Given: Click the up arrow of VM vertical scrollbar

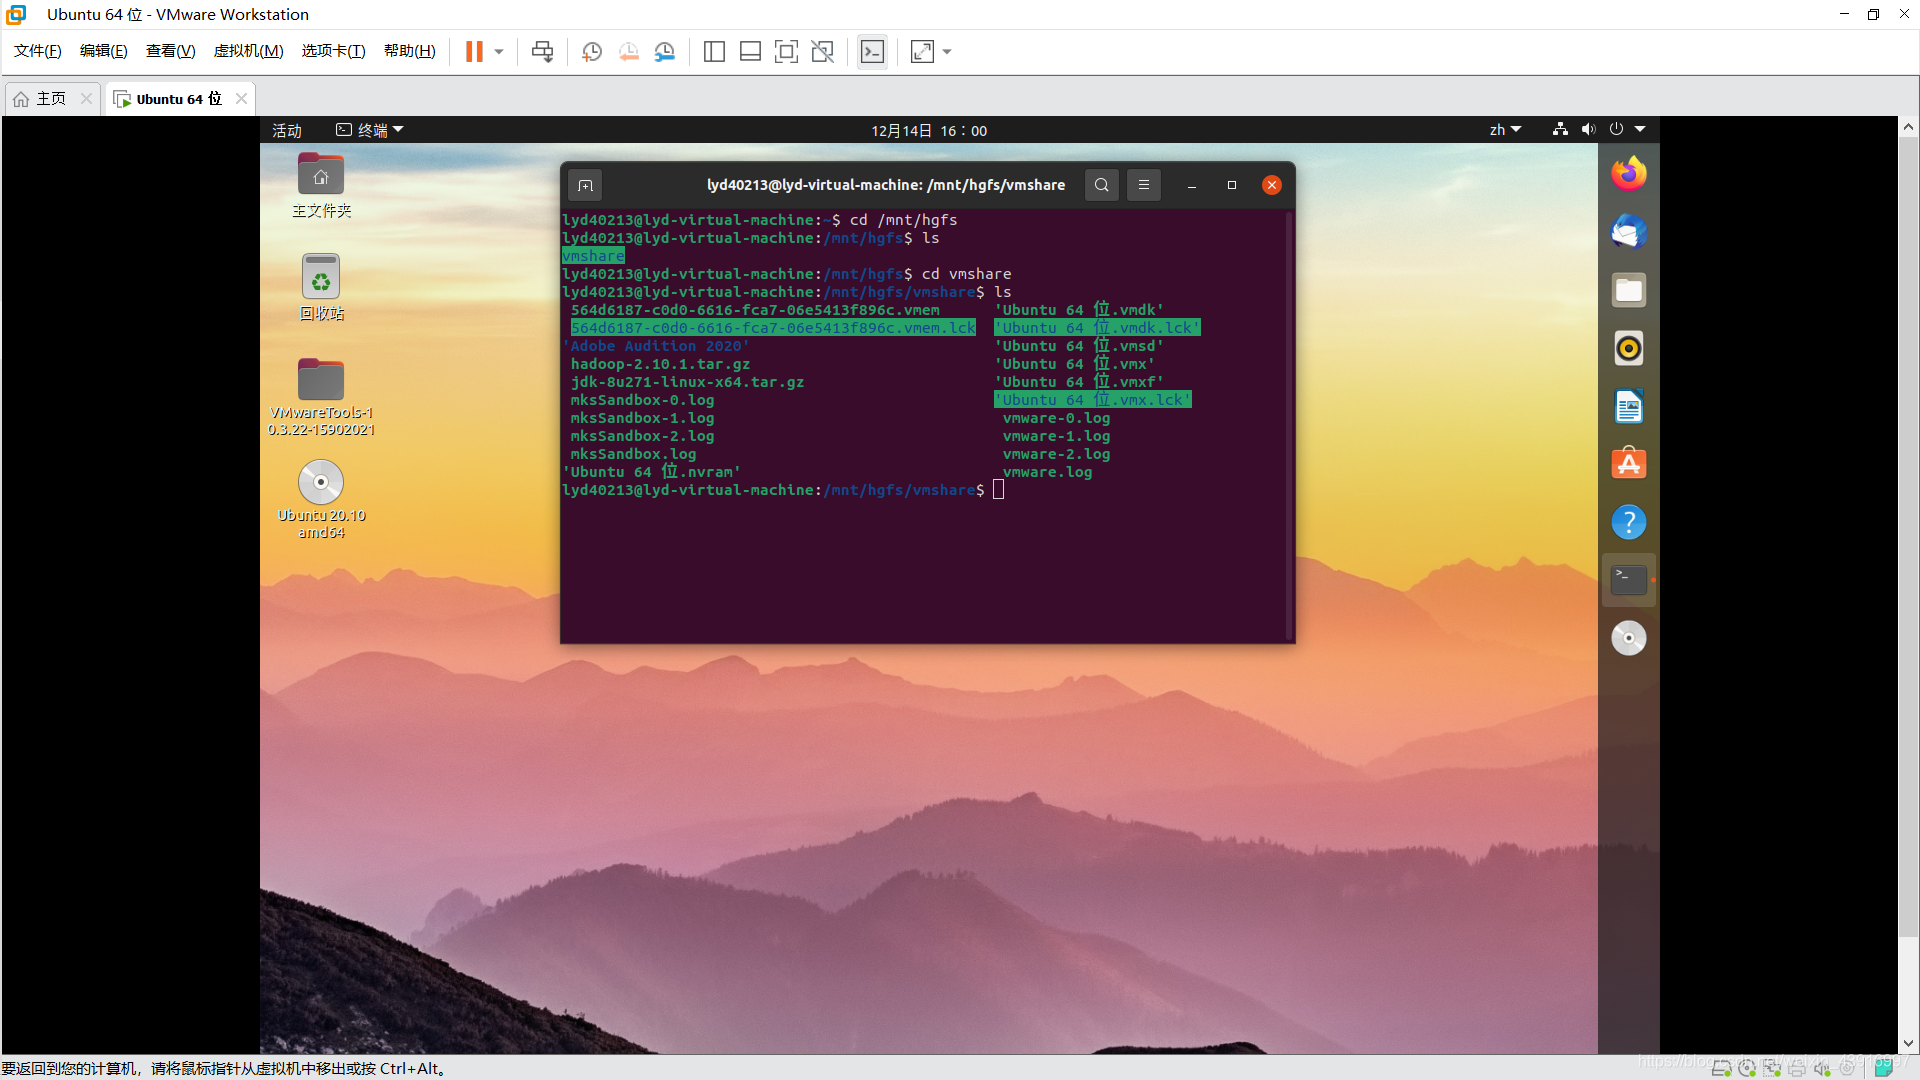Looking at the screenshot, I should pos(1908,127).
